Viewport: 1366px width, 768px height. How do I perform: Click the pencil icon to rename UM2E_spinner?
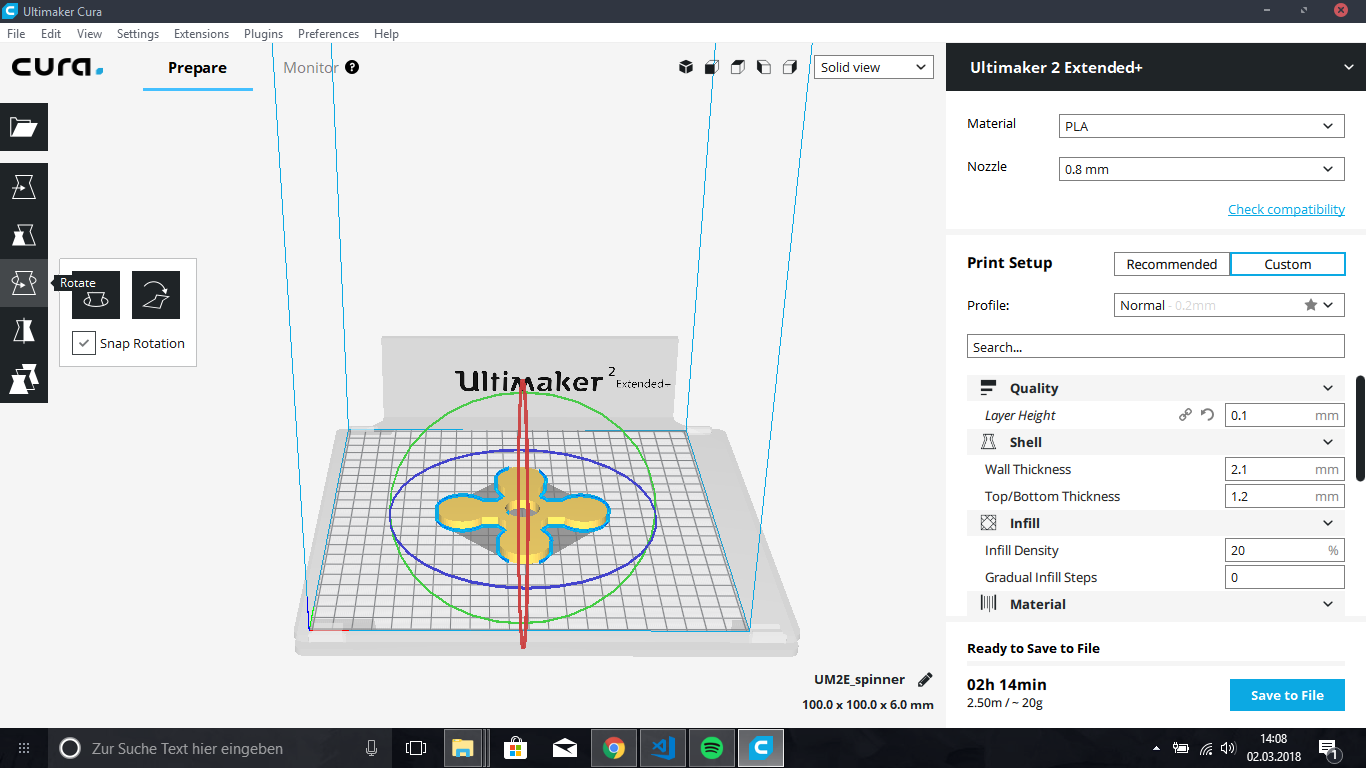coord(925,679)
